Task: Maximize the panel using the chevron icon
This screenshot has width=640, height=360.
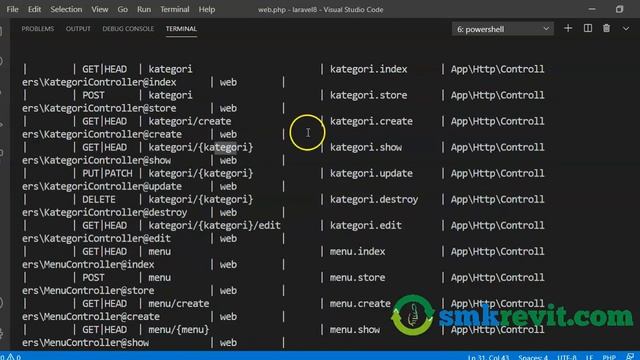Action: 626,29
